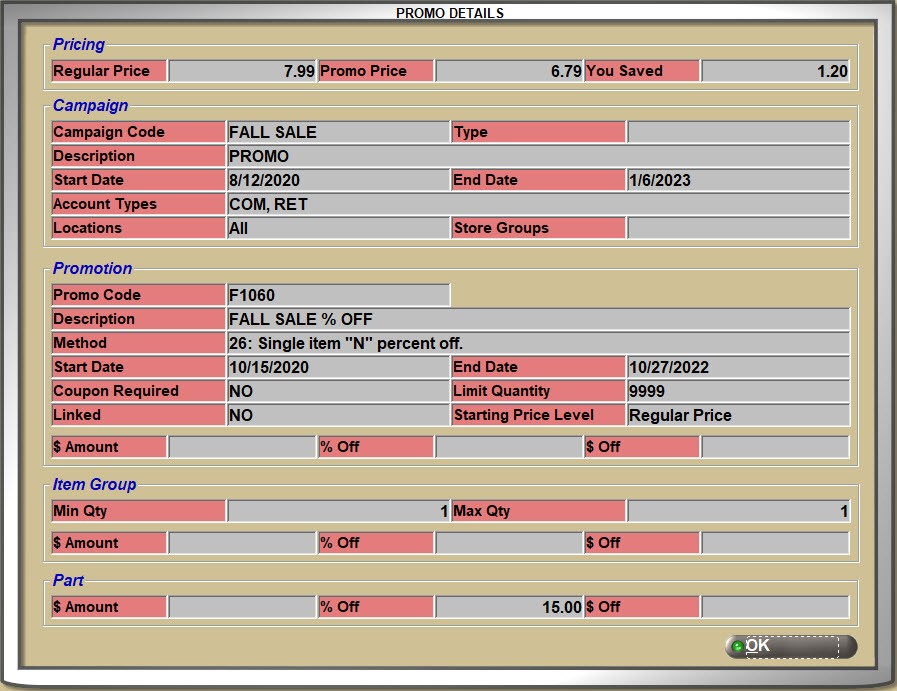Select Starting Price Level Regular Price field
897x691 pixels.
[x=738, y=415]
